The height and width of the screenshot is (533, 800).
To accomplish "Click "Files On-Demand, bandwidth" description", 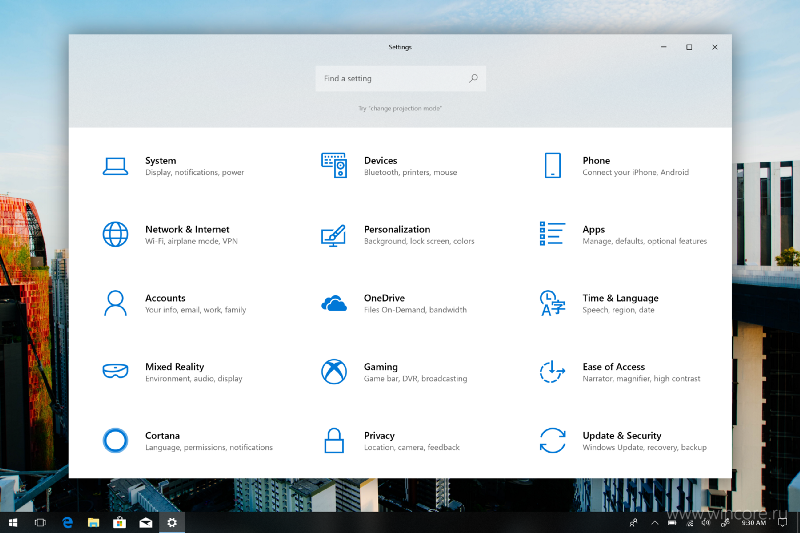I will point(415,310).
